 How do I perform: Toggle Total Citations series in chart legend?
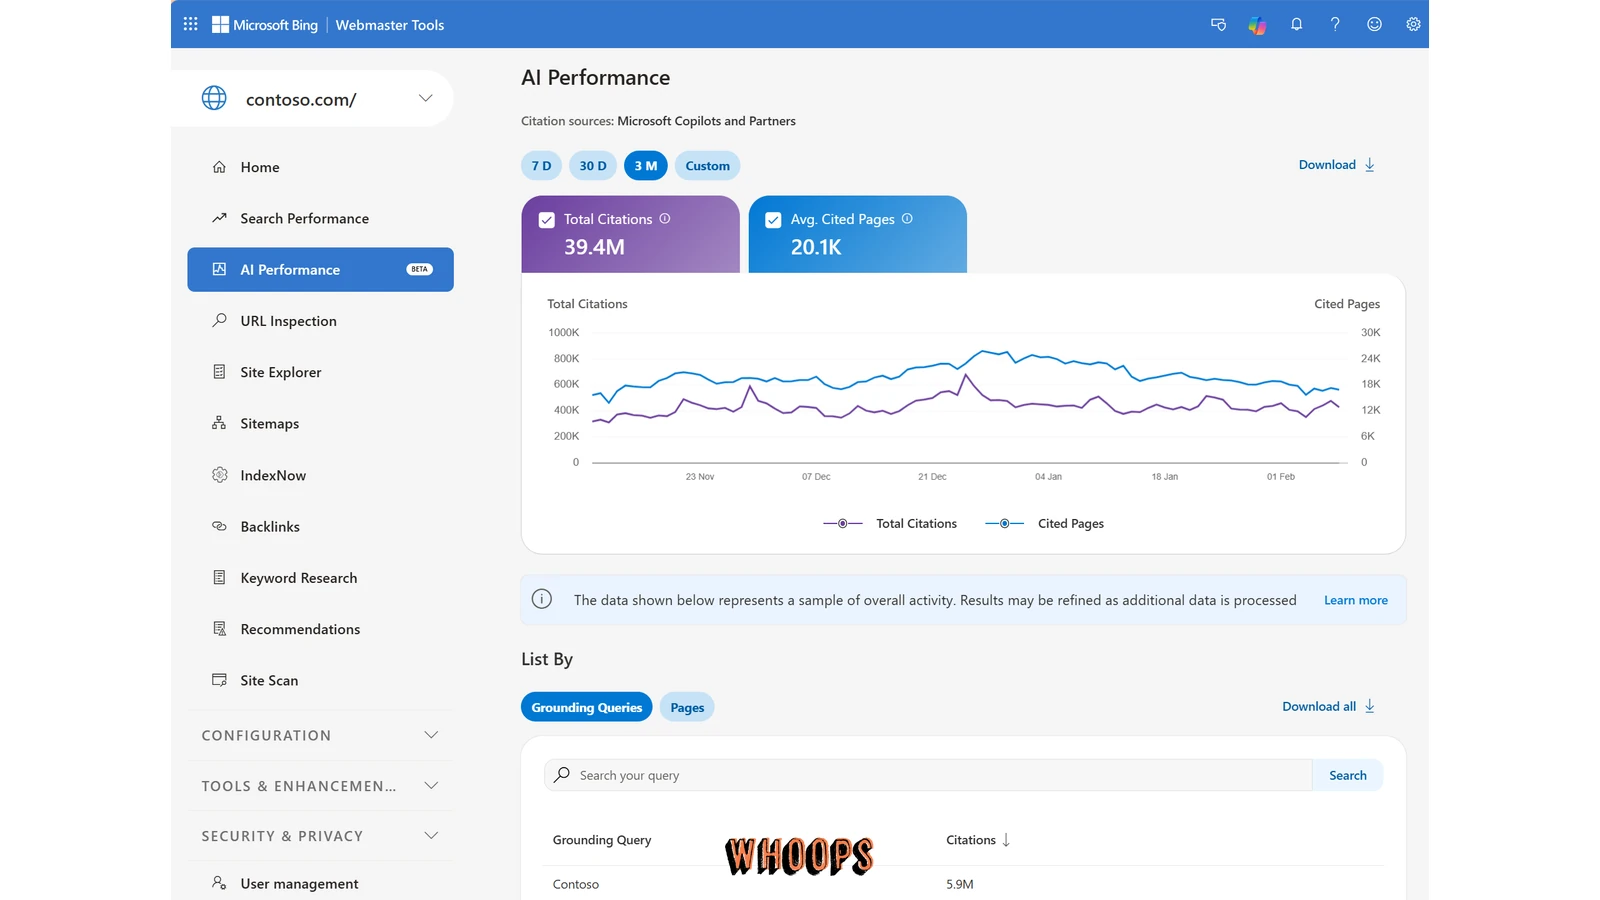tap(890, 523)
